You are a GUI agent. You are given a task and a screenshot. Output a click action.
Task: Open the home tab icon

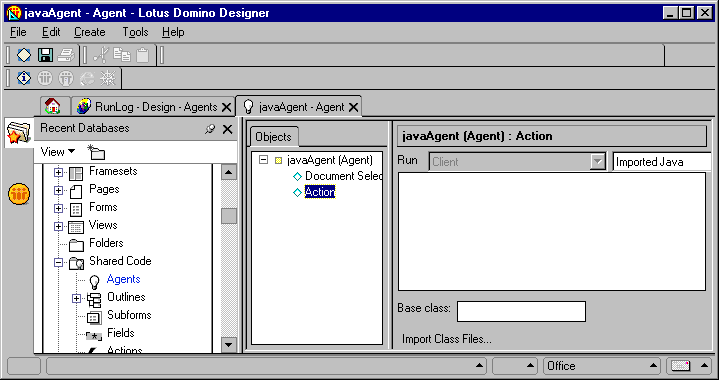(x=53, y=106)
